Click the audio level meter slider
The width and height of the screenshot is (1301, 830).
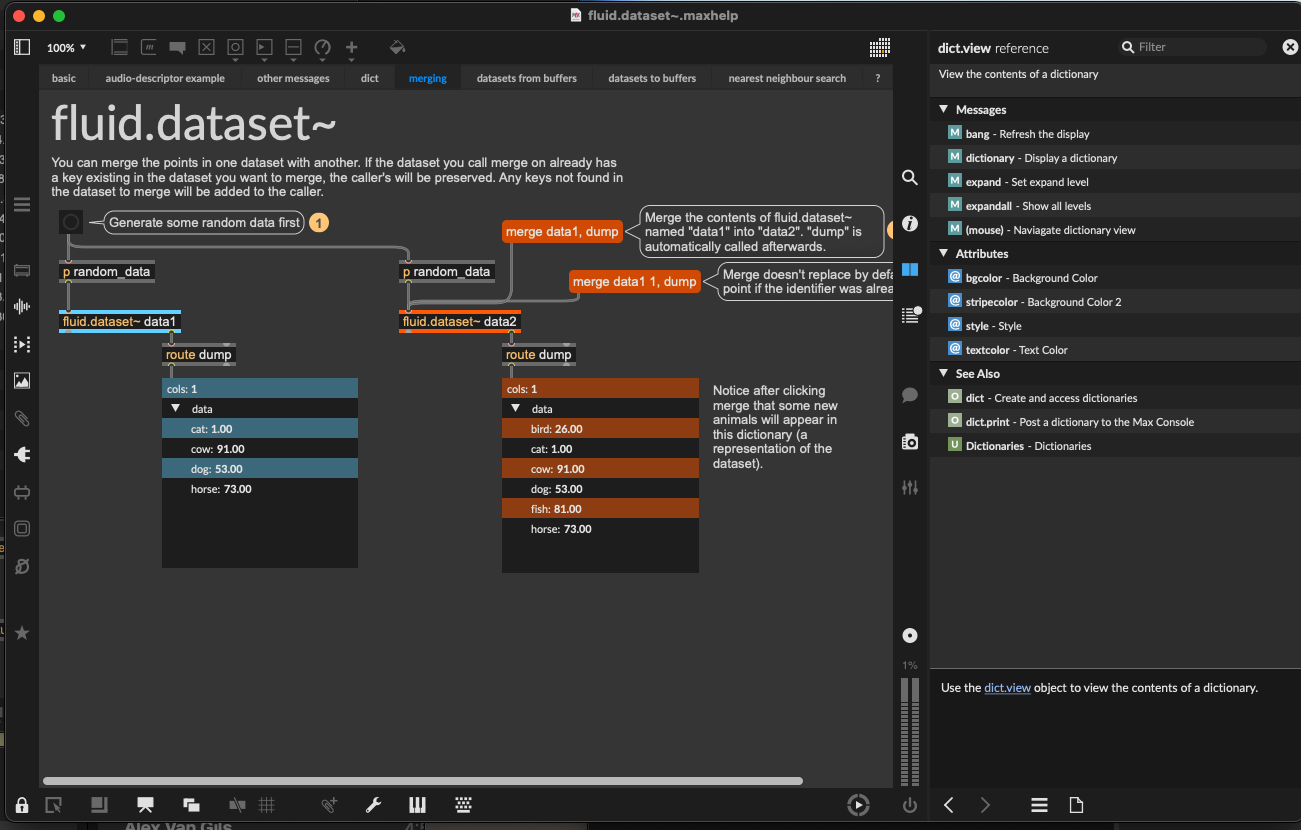[x=910, y=732]
